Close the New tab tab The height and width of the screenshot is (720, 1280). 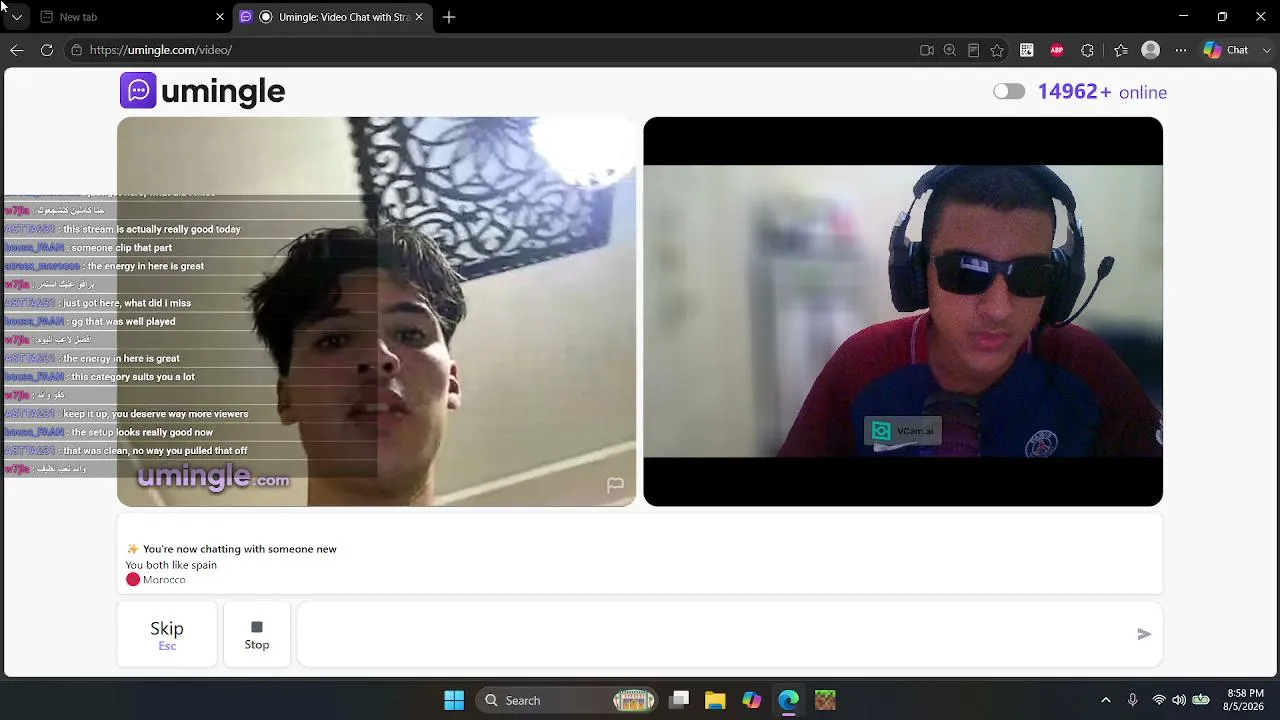click(x=220, y=17)
